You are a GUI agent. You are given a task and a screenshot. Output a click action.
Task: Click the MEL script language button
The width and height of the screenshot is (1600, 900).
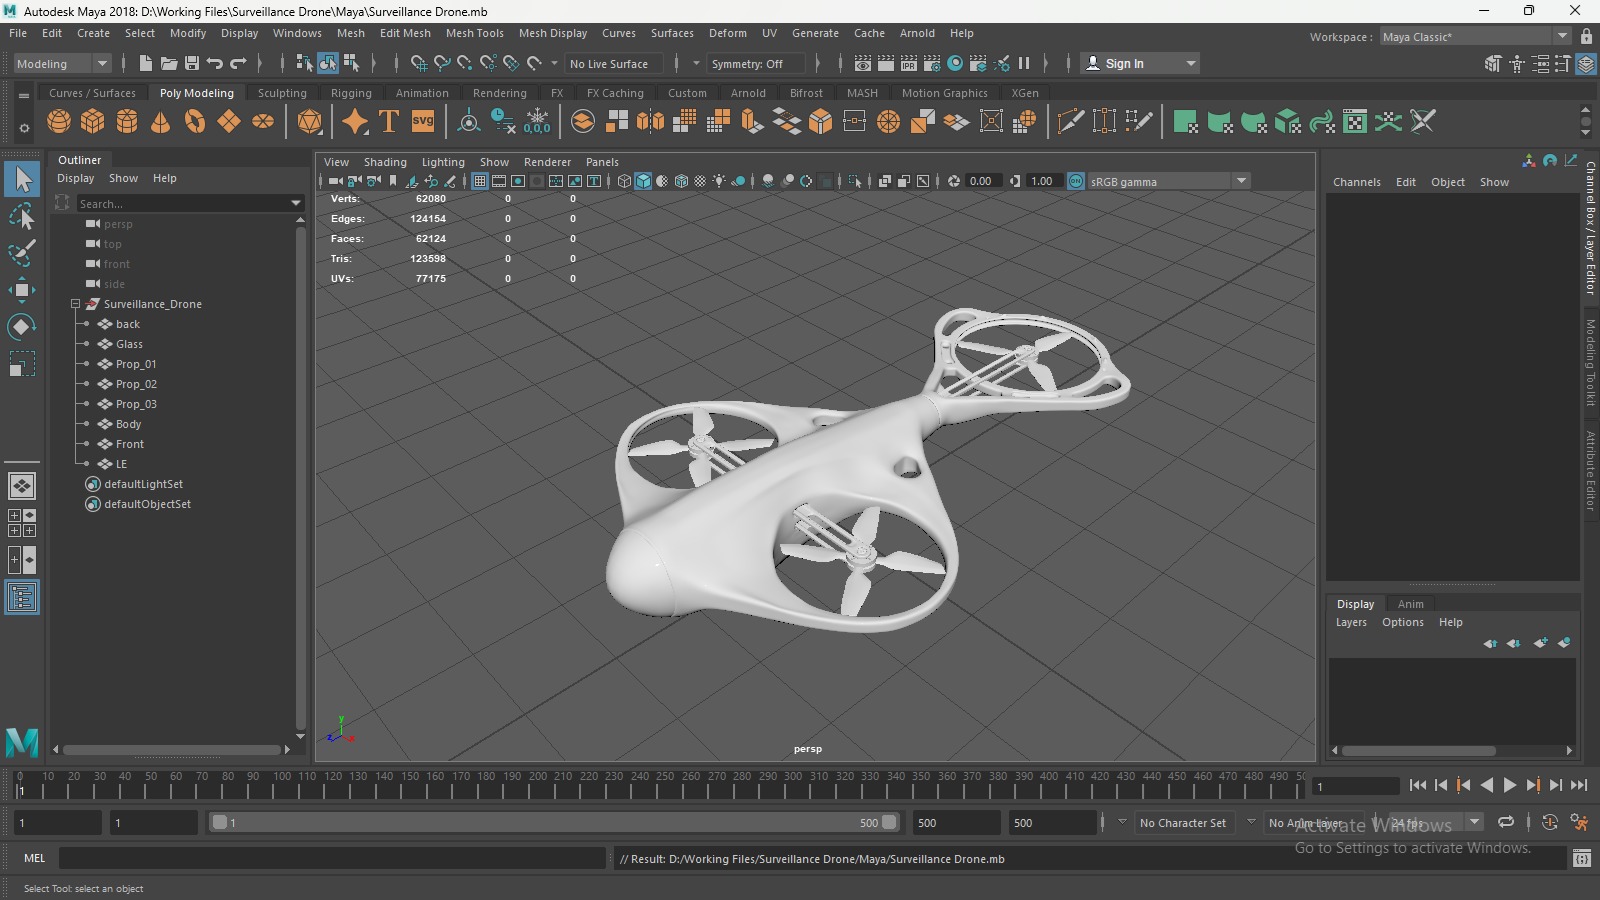[34, 858]
